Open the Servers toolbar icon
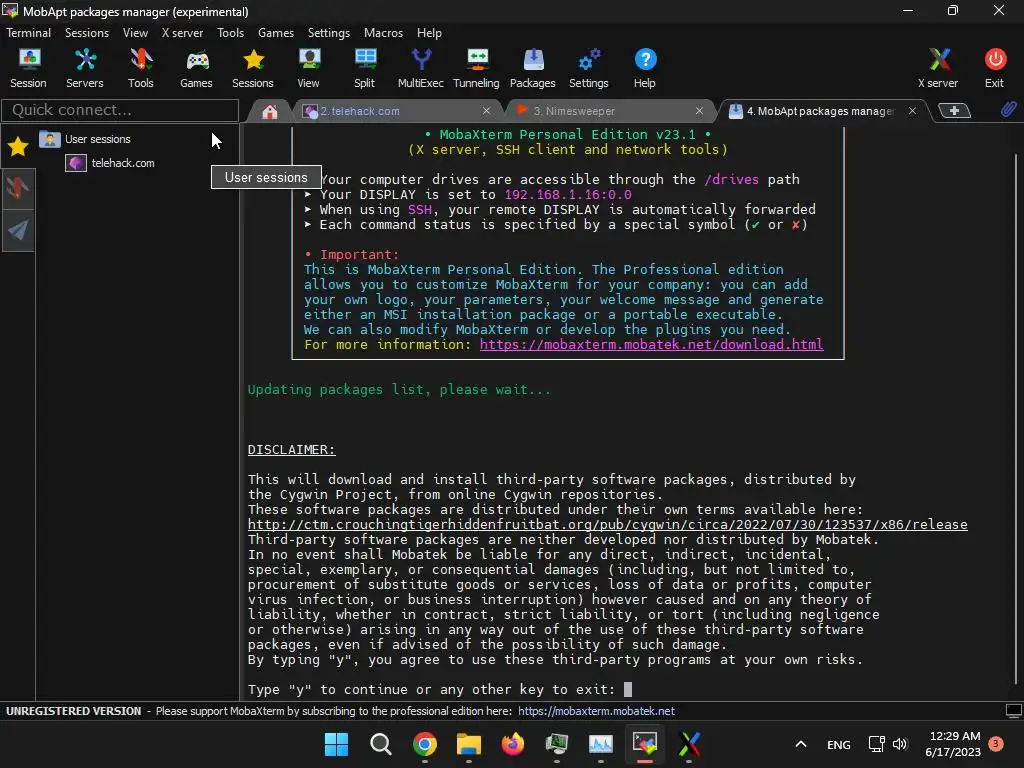The image size is (1024, 768). tap(85, 68)
